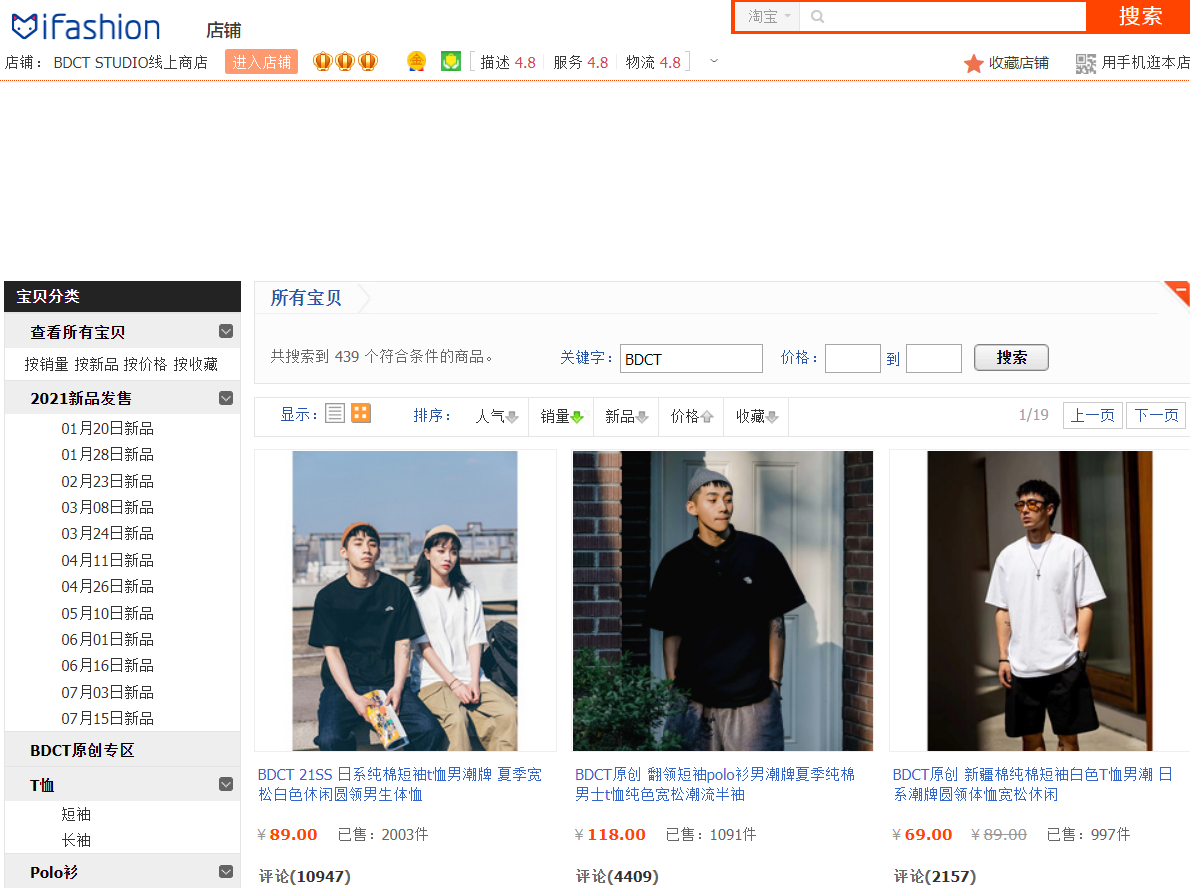Open 评论(10947) reviews
Screen dimensions: 1190x888
click(304, 877)
